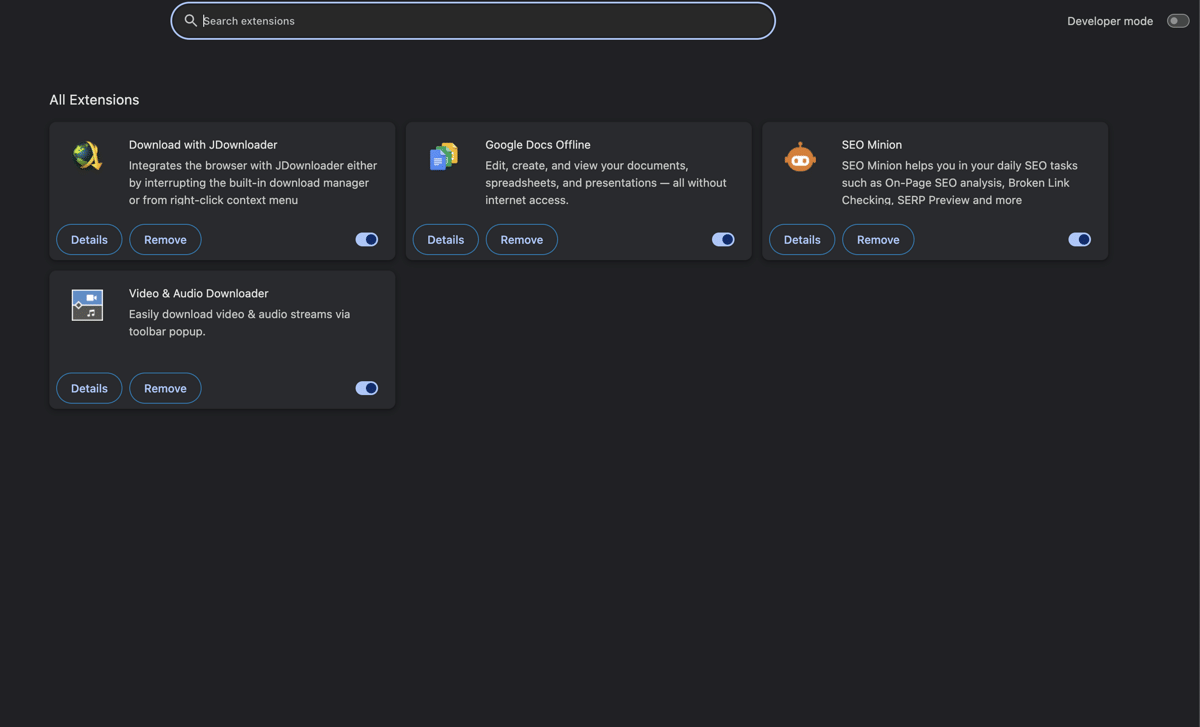This screenshot has height=727, width=1200.
Task: Disable Video & Audio Downloader extension
Action: coord(367,388)
